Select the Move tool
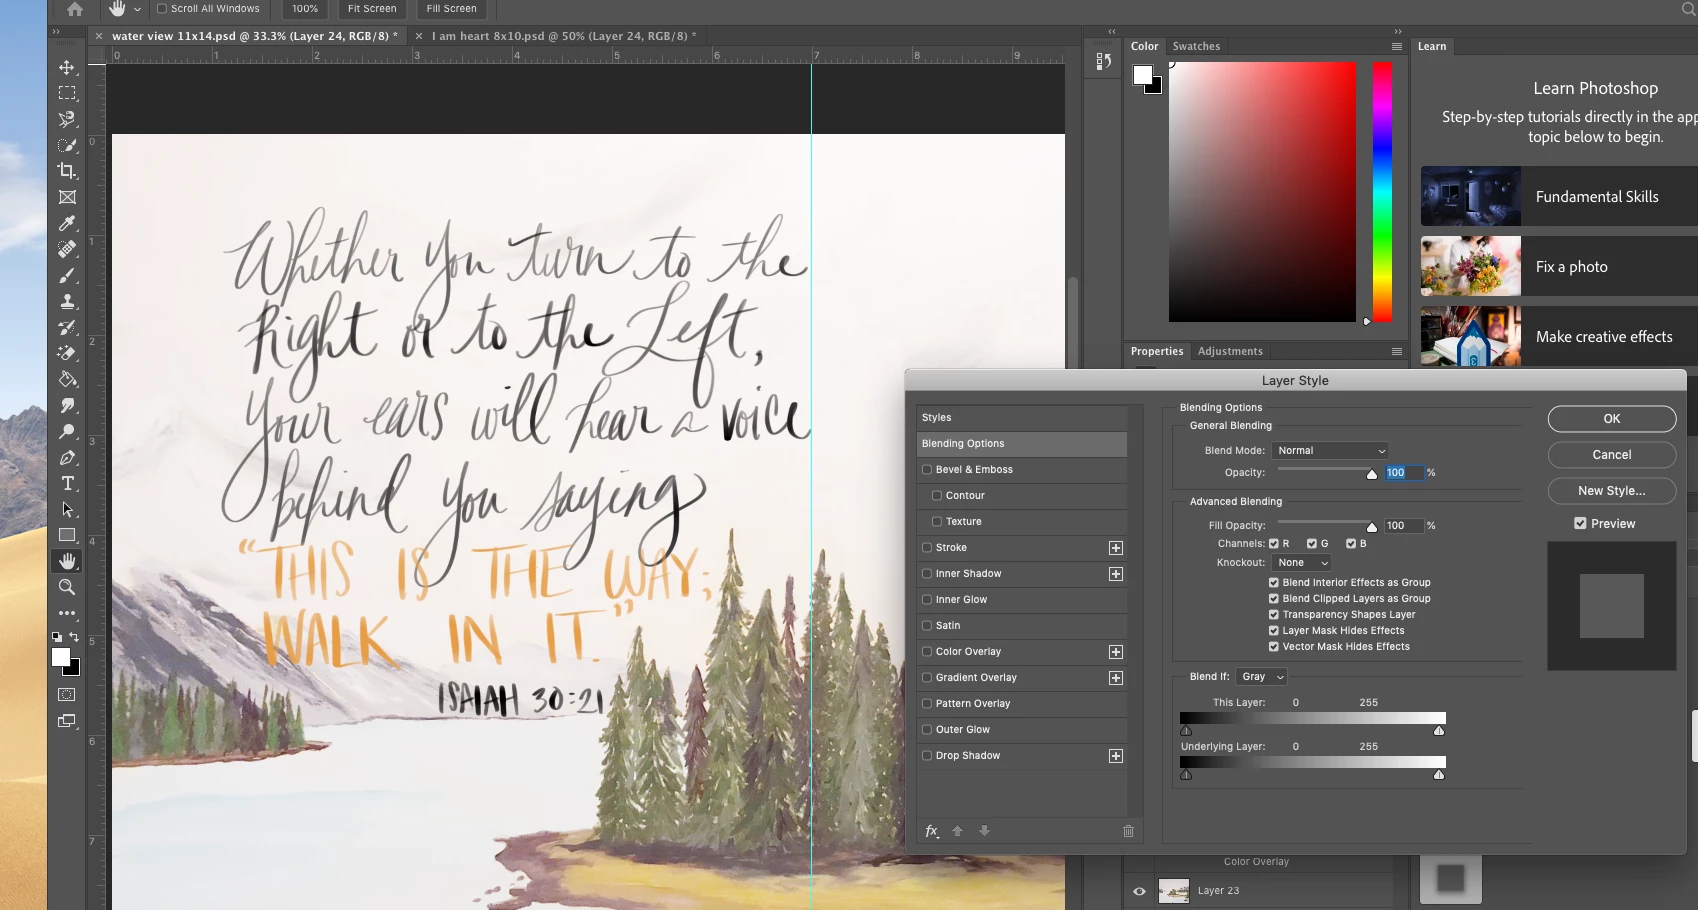 point(67,67)
